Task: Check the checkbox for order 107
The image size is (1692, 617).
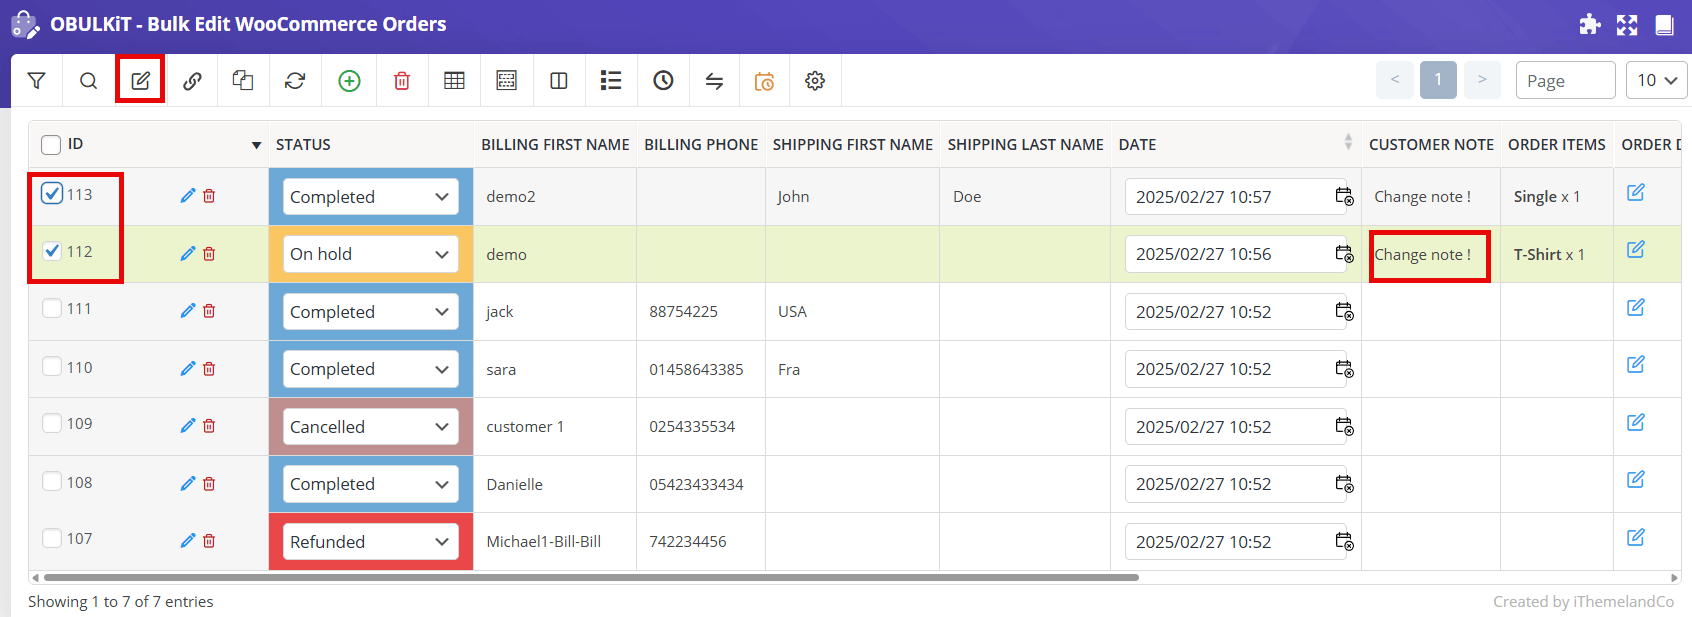Action: pos(52,539)
